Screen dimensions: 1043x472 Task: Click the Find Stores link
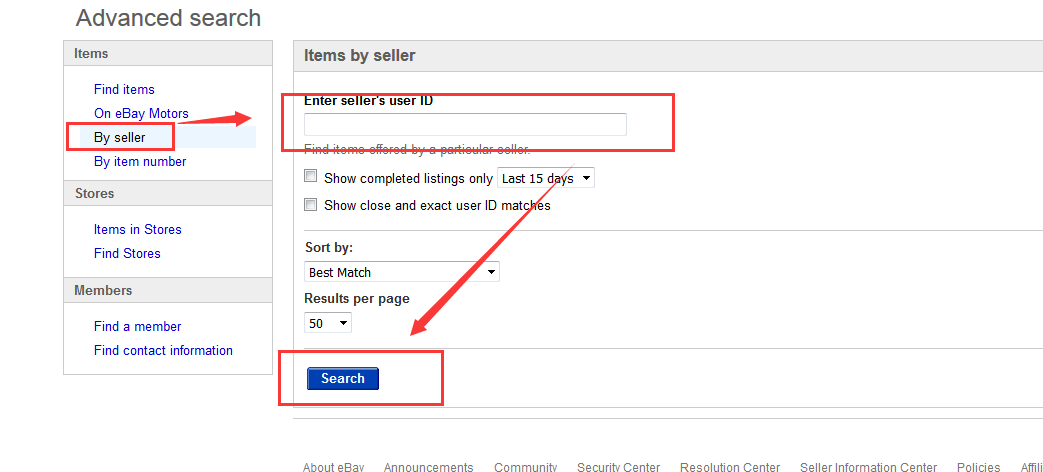pos(127,253)
